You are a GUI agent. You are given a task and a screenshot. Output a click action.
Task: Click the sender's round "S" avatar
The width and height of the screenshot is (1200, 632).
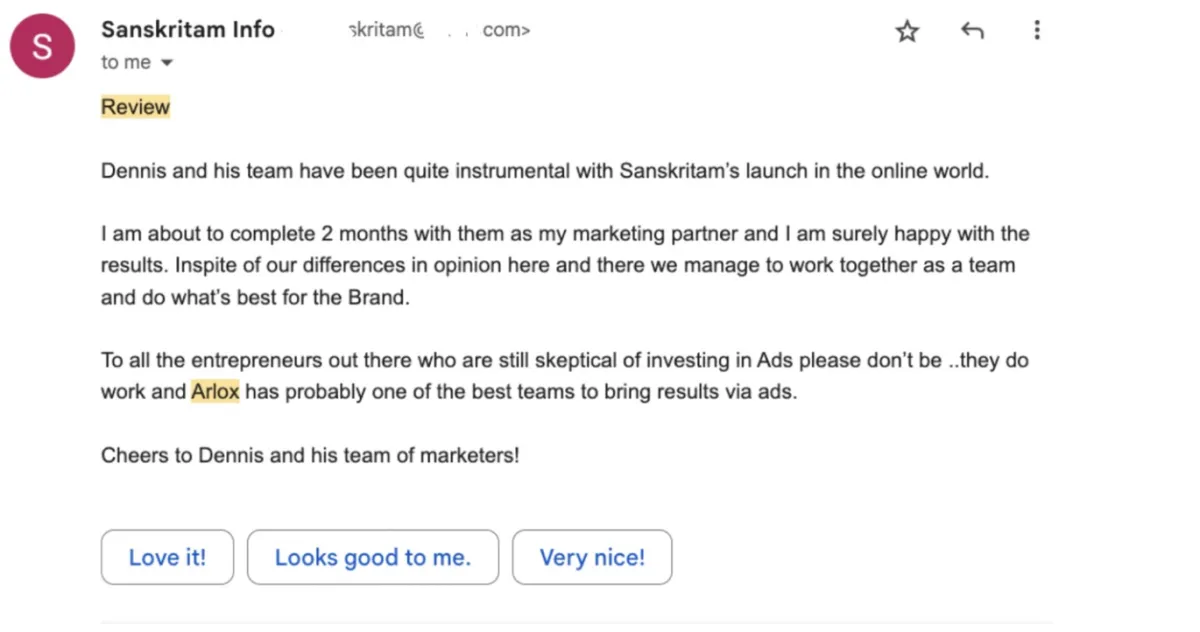tap(42, 46)
